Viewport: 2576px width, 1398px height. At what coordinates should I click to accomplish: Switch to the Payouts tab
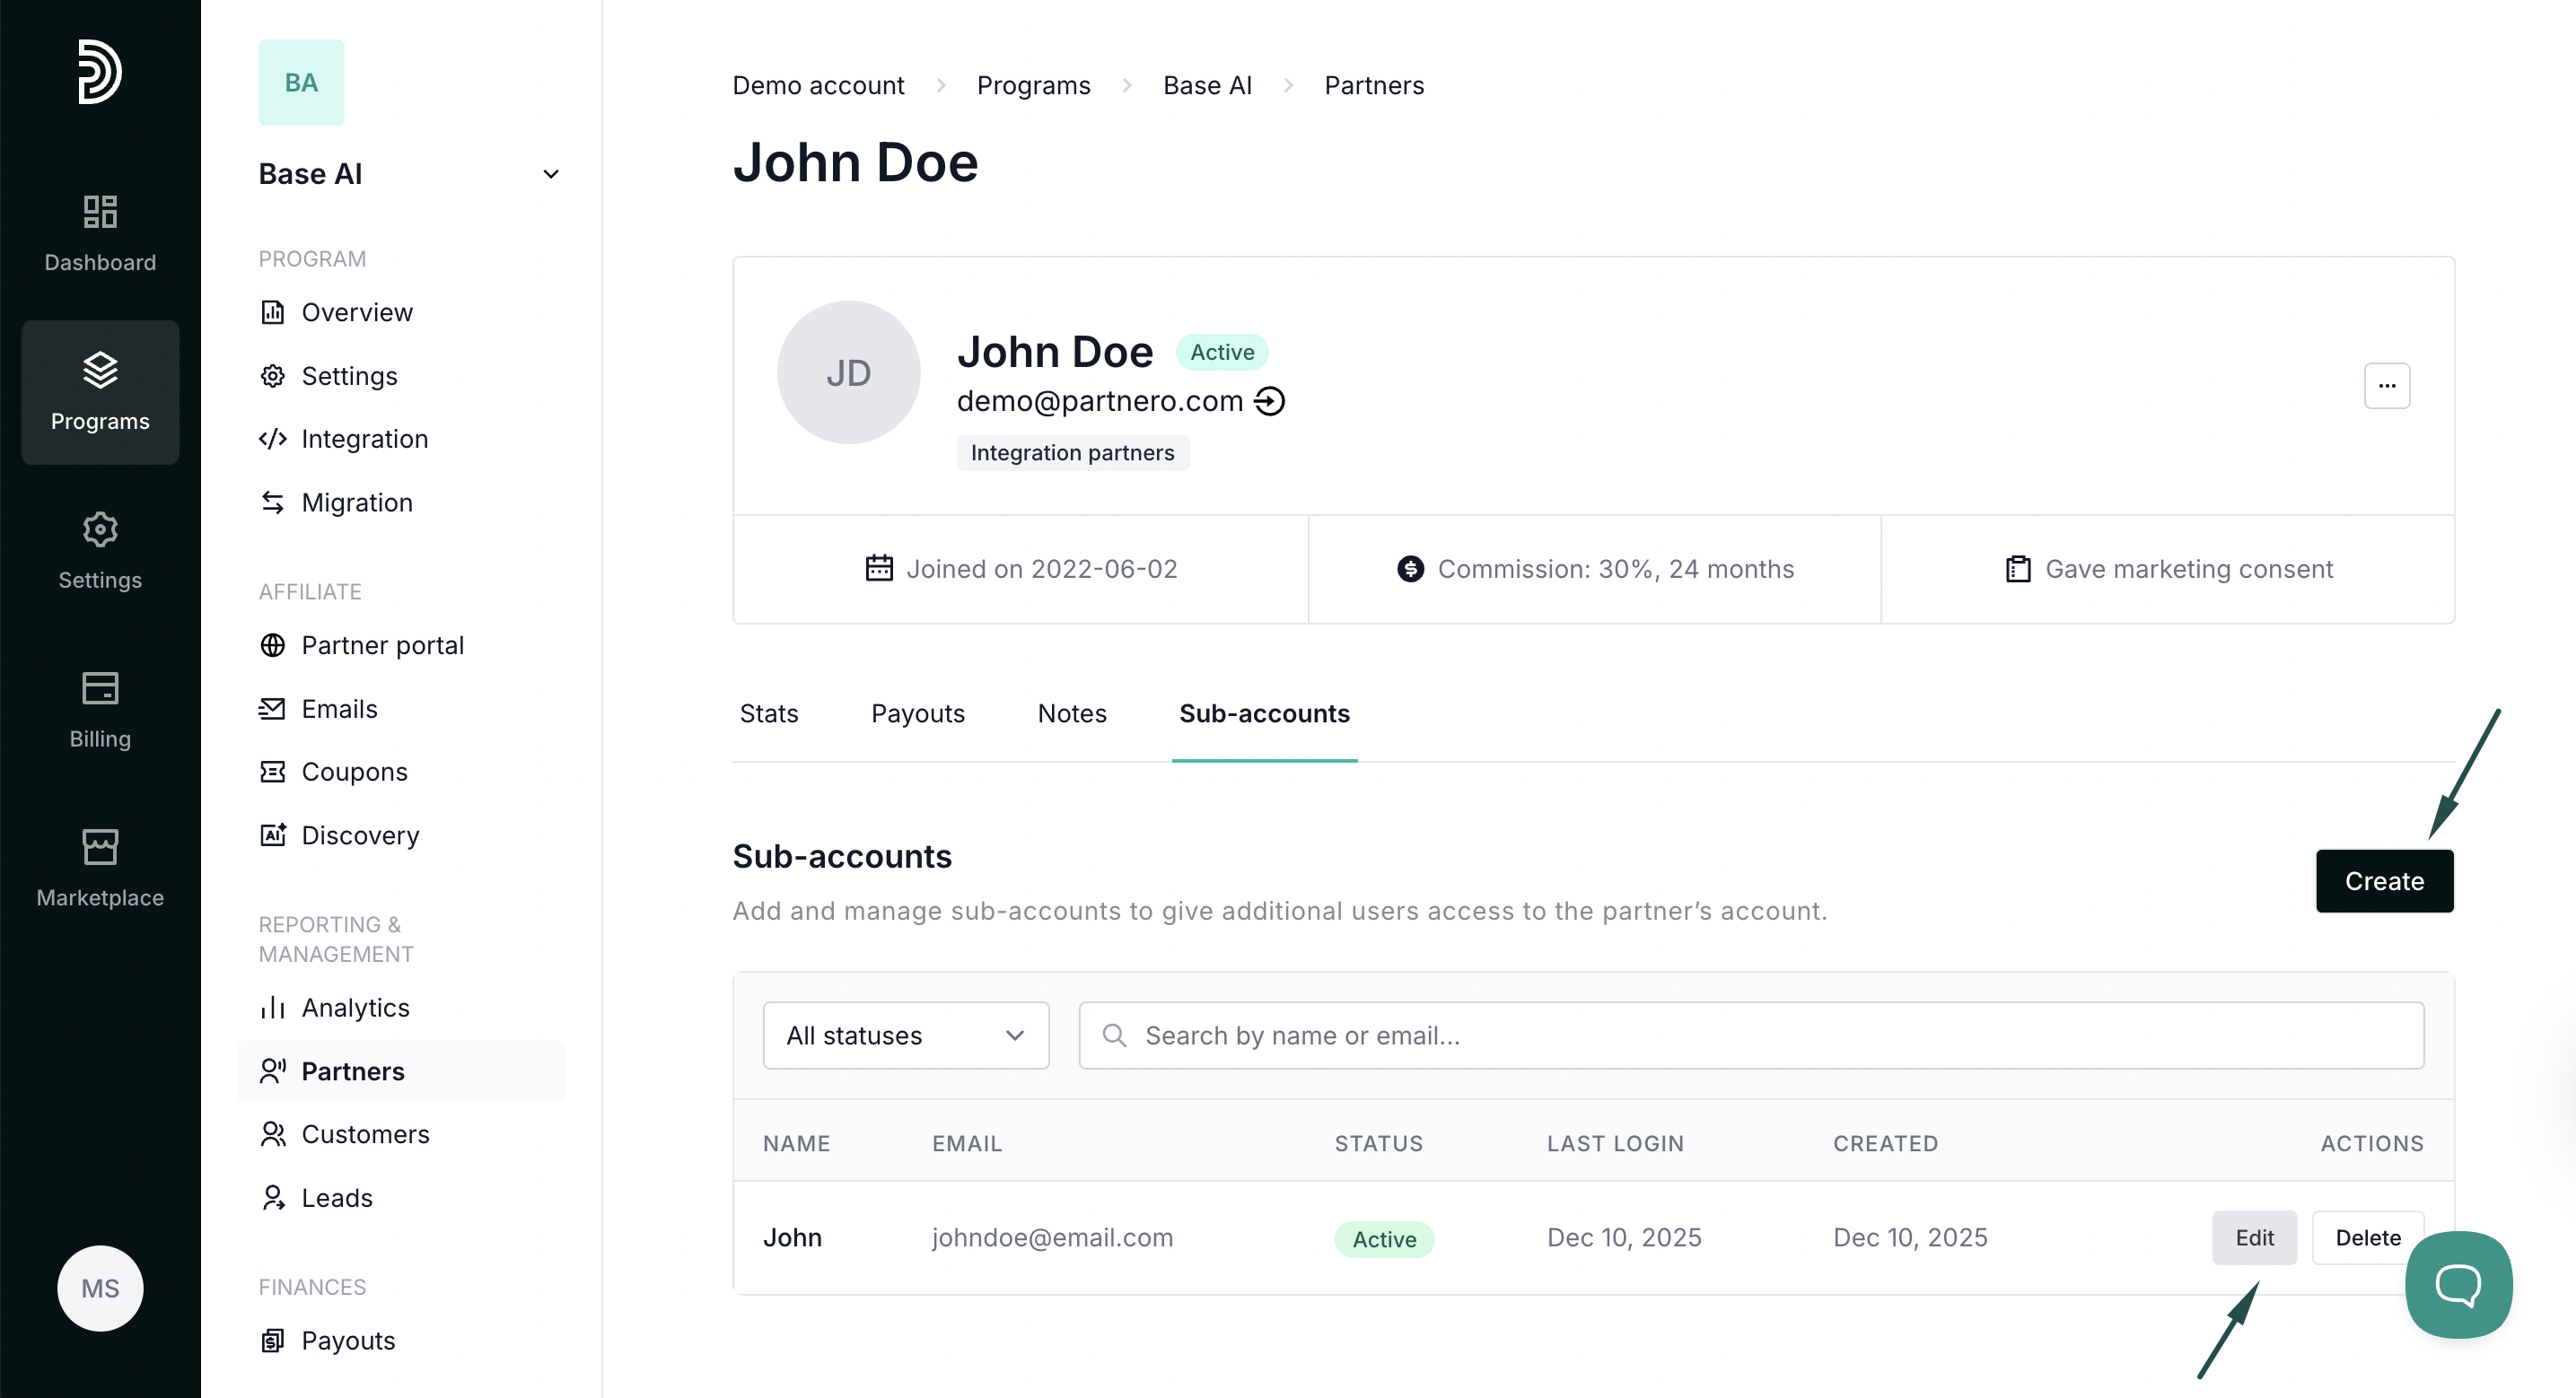(917, 714)
